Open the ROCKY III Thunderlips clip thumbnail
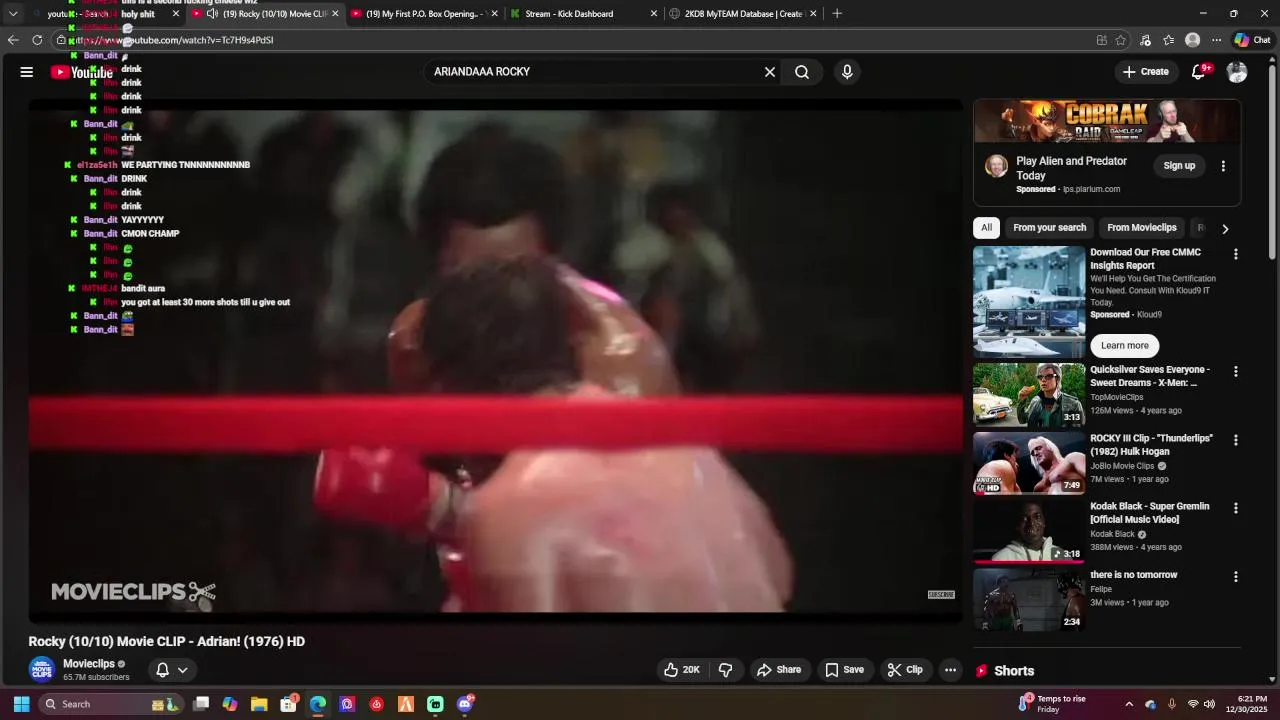Image resolution: width=1280 pixels, height=720 pixels. (x=1029, y=464)
